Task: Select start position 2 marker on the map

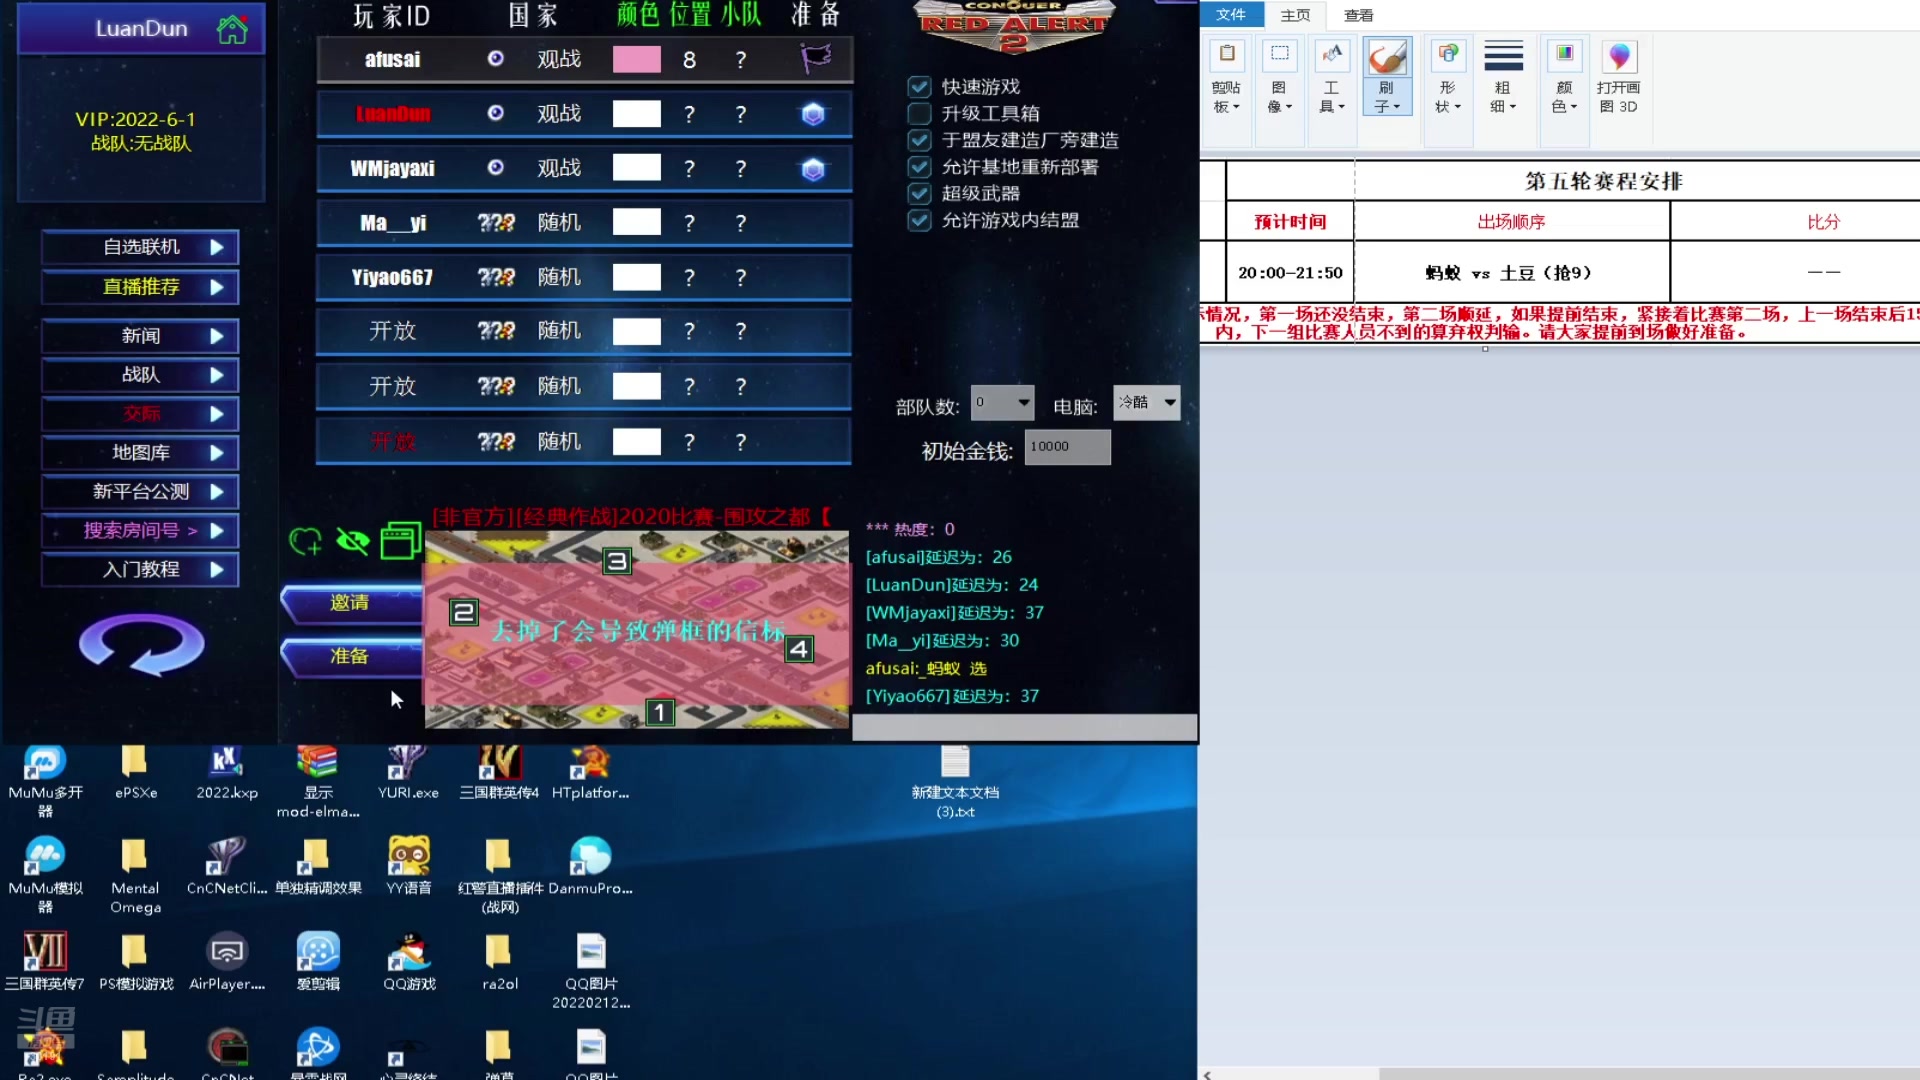Action: pyautogui.click(x=463, y=612)
